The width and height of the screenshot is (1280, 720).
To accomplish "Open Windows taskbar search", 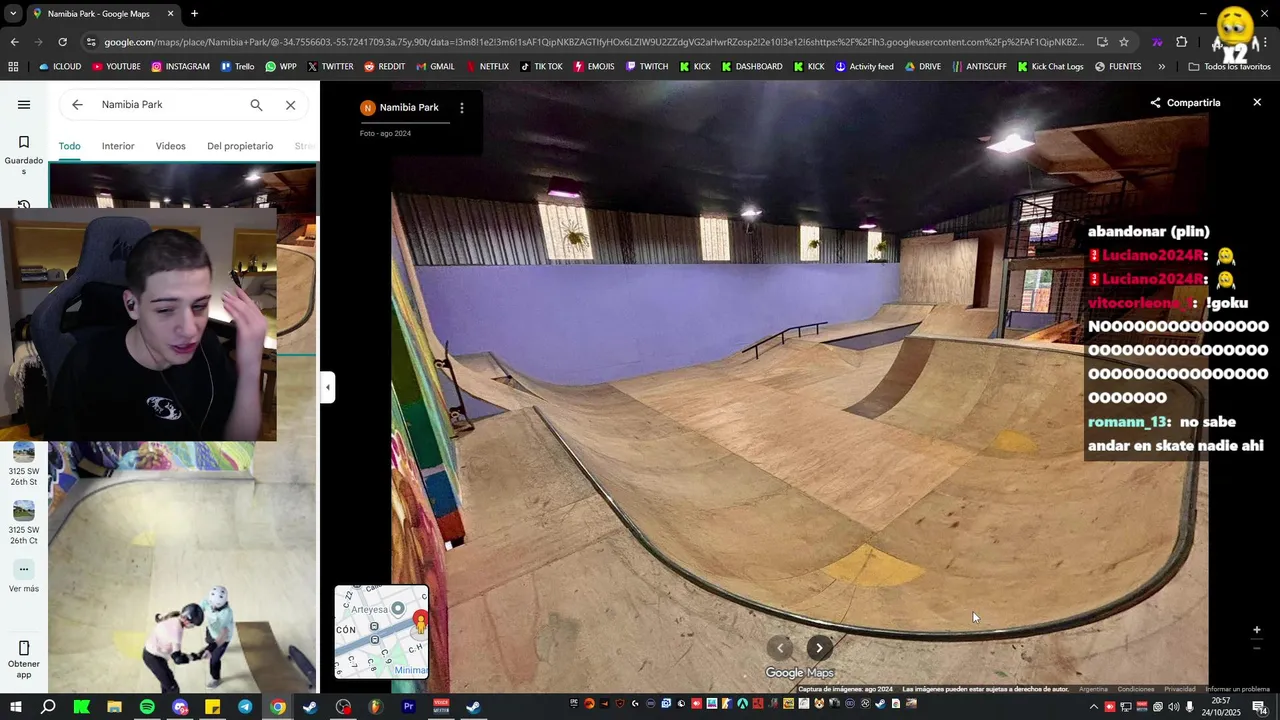I will tap(48, 707).
